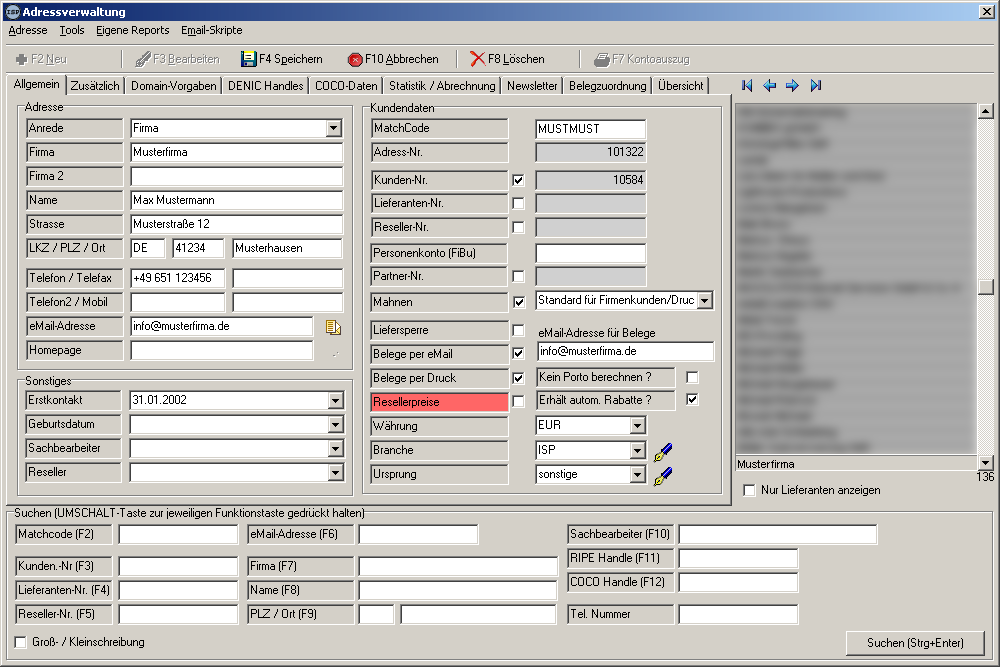
Task: Open the Währung currency dropdown
Action: click(638, 427)
